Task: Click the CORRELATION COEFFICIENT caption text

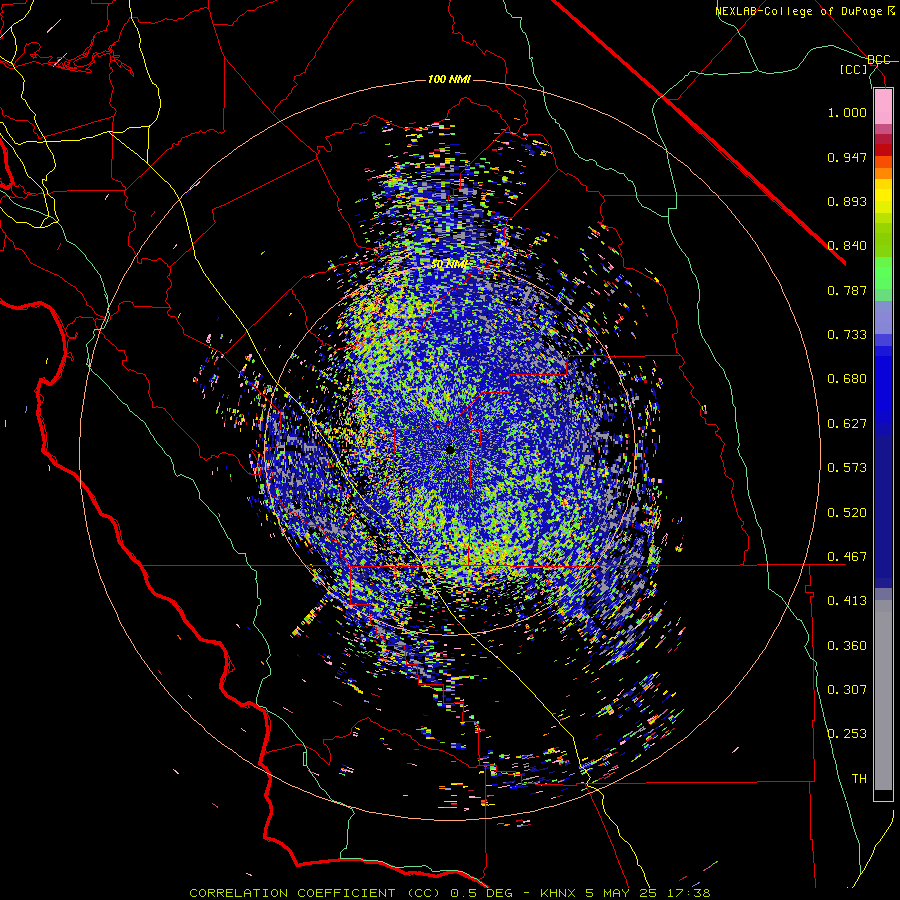Action: tap(292, 893)
